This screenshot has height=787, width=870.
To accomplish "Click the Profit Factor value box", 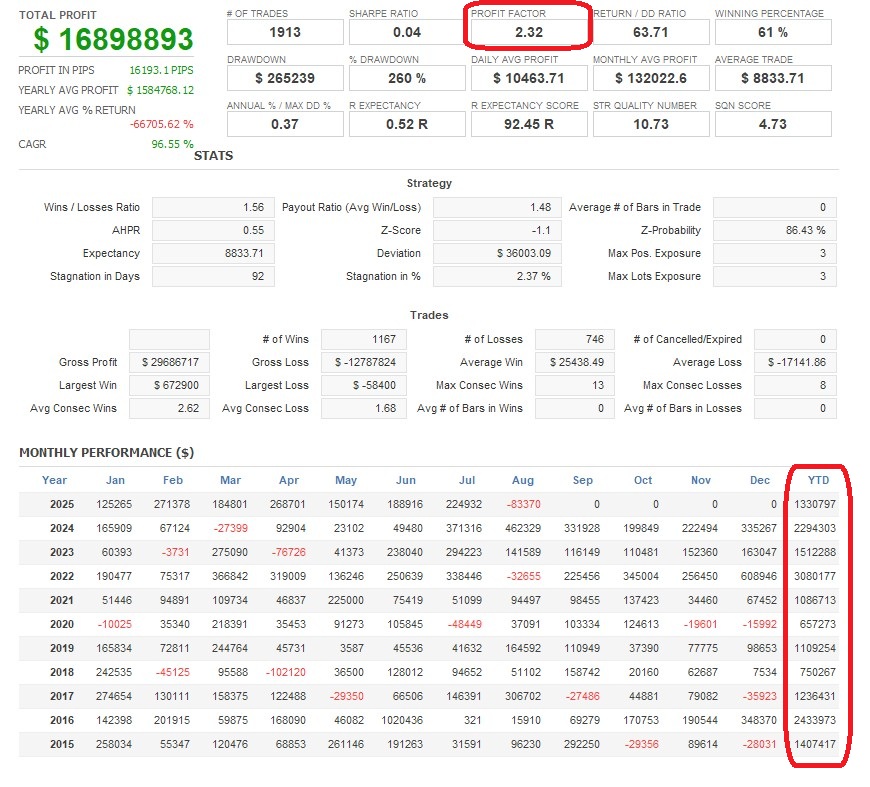I will coord(529,32).
